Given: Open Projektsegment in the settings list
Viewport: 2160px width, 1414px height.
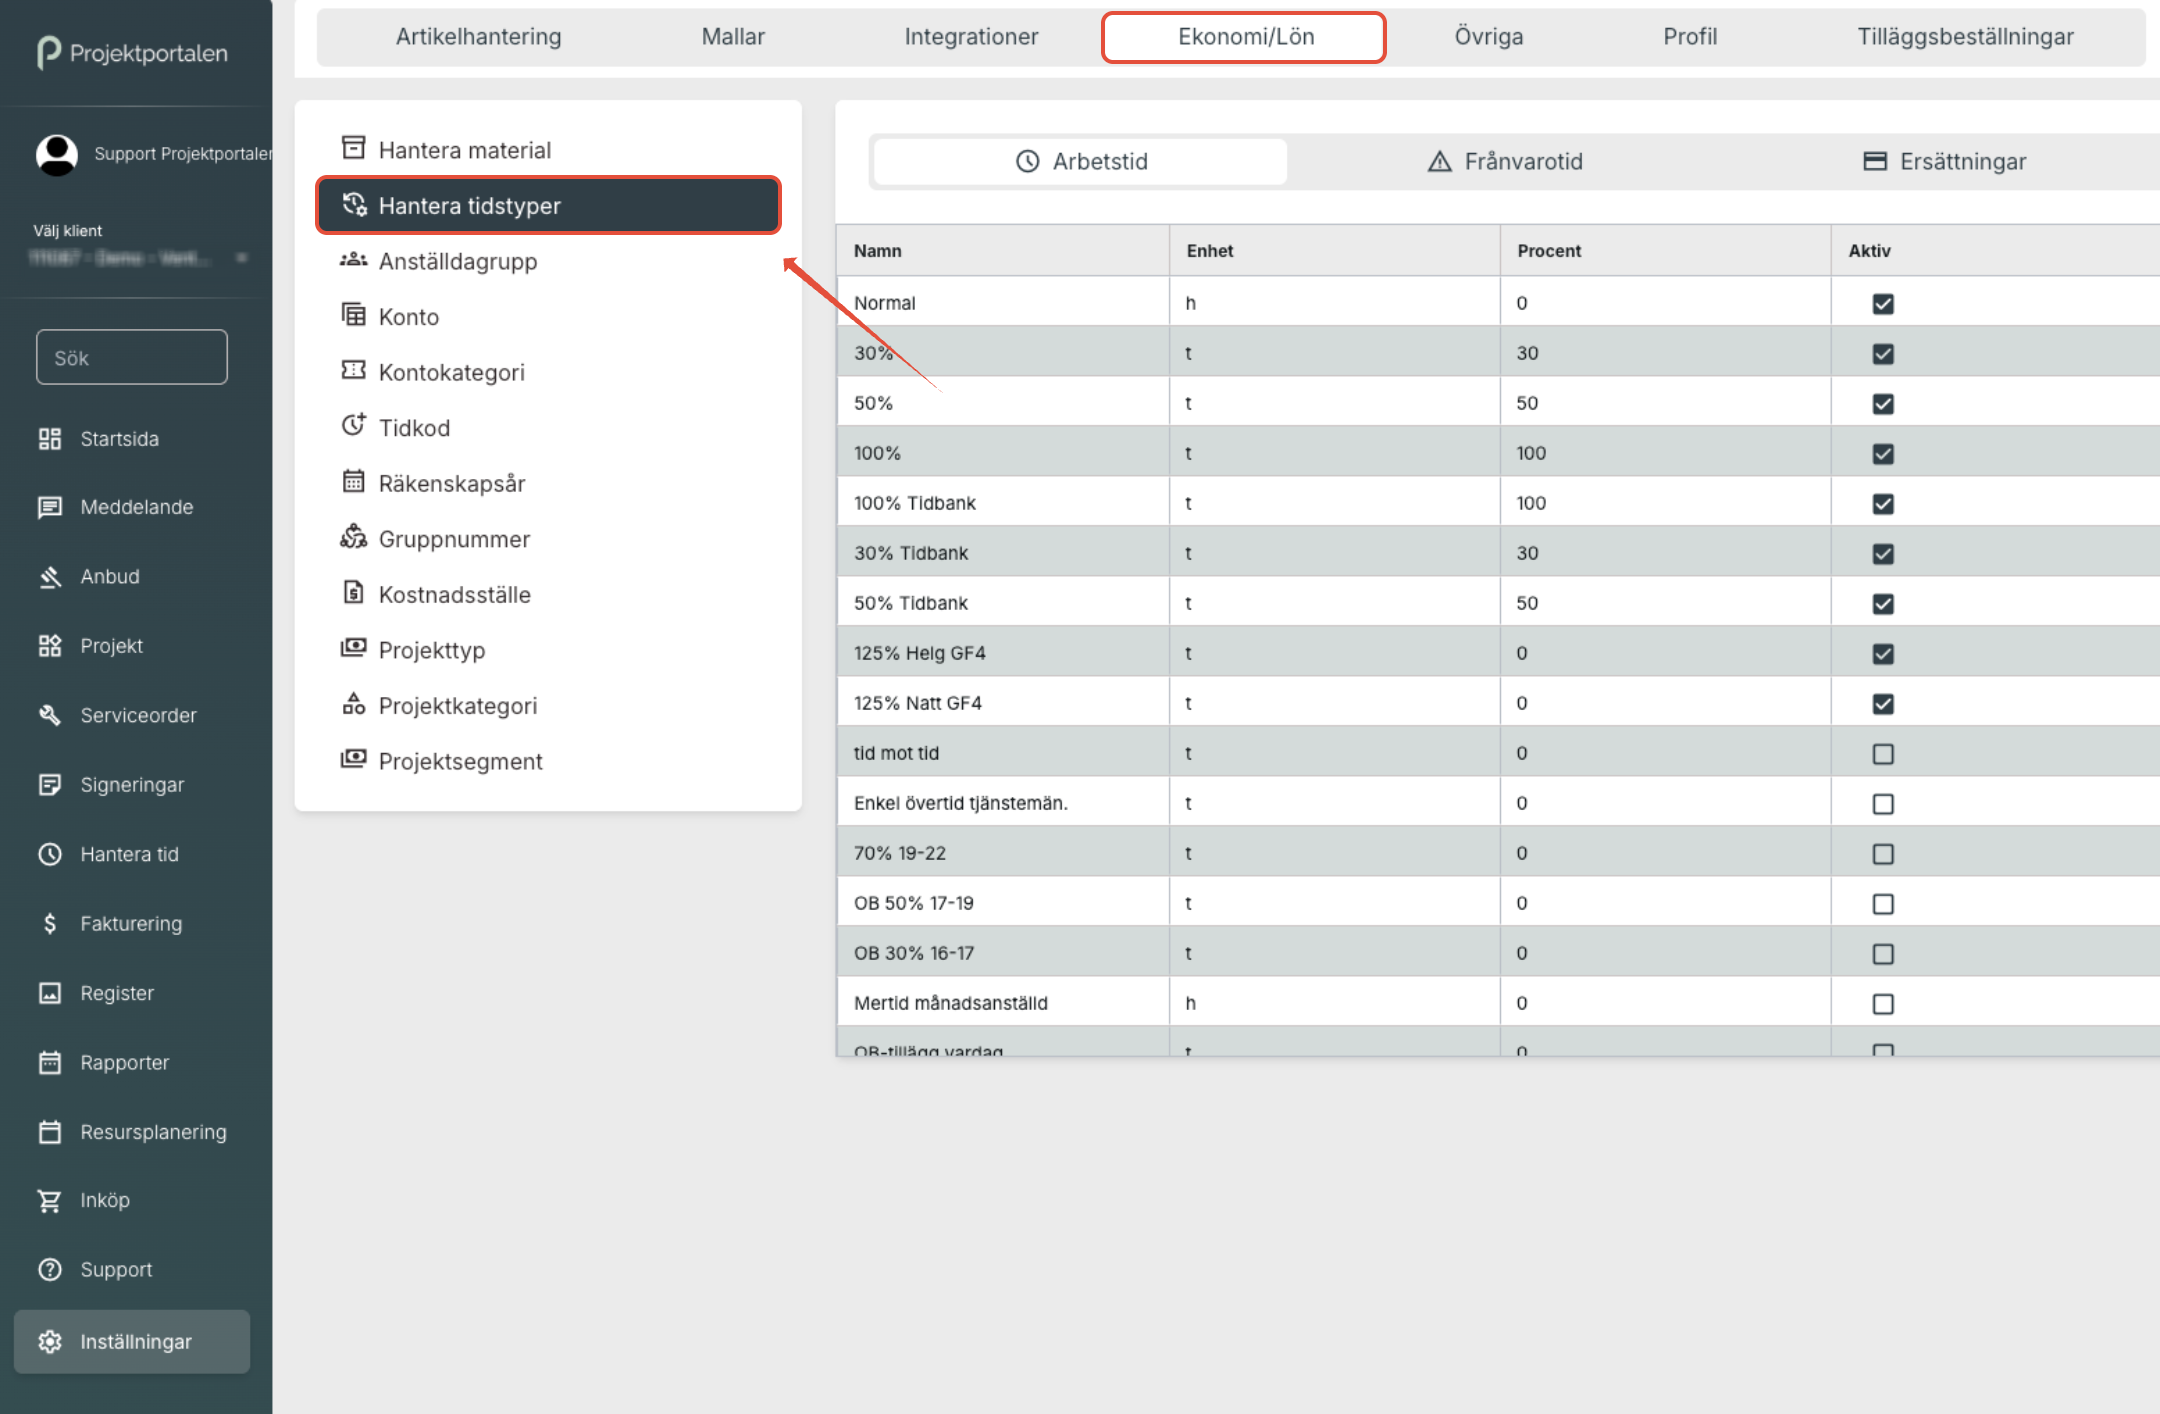Looking at the screenshot, I should tap(460, 761).
